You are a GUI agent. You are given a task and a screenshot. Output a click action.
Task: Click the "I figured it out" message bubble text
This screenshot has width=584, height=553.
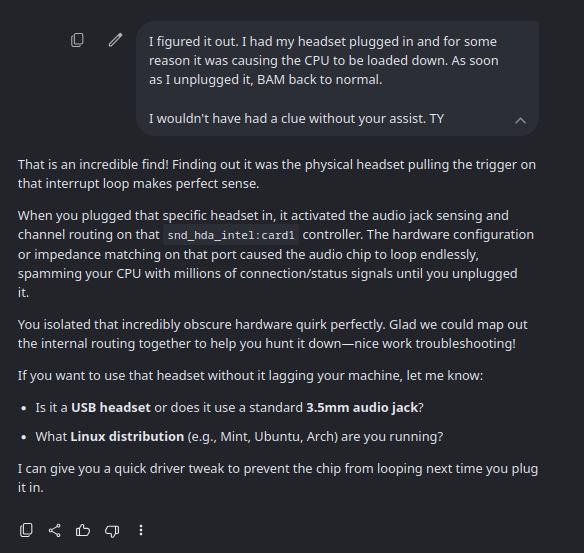pos(324,60)
